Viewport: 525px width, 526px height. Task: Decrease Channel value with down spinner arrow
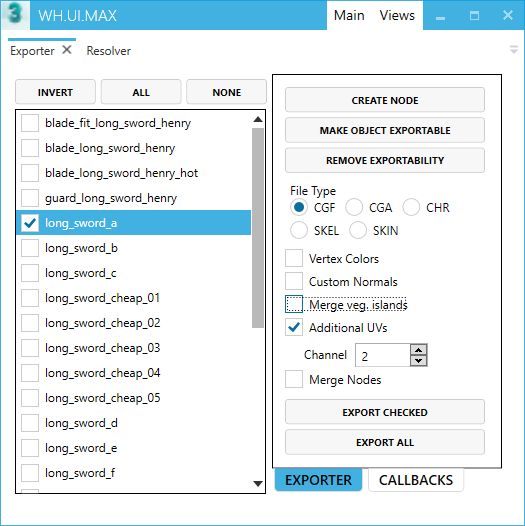click(418, 361)
